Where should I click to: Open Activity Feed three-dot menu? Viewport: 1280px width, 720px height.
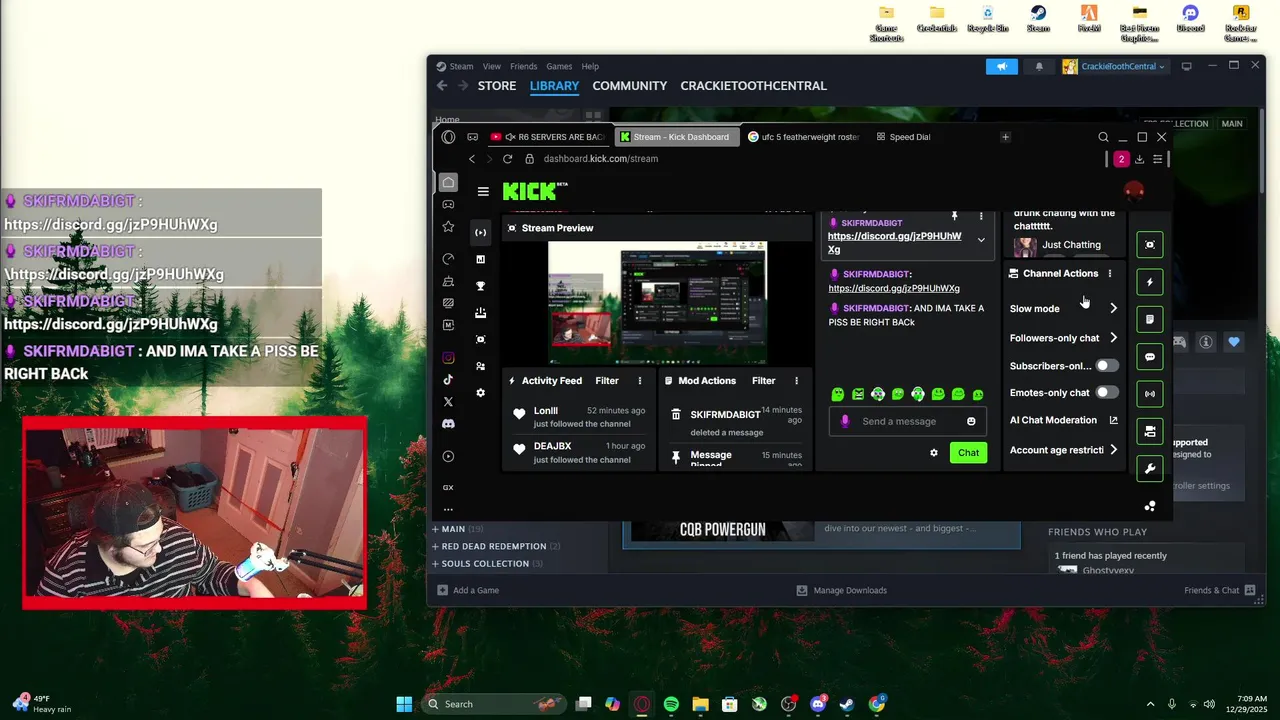tap(640, 381)
